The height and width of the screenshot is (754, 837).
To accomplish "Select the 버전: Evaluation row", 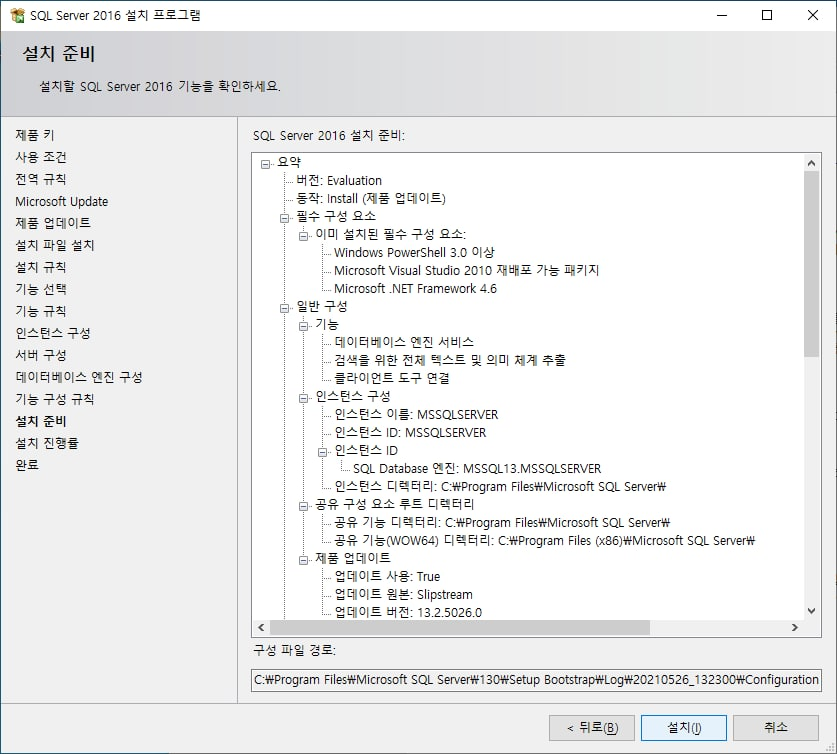I will (x=339, y=180).
